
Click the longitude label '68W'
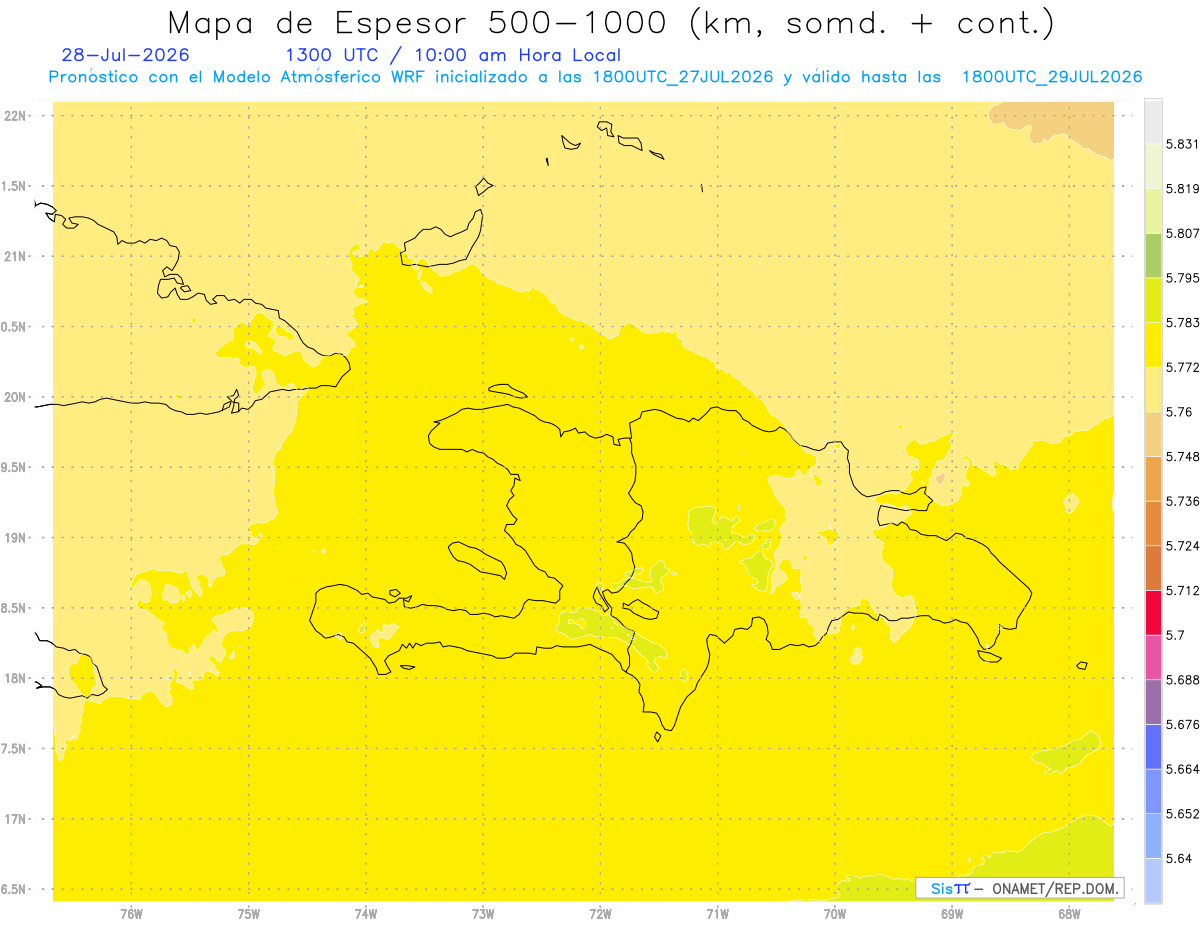pyautogui.click(x=1069, y=914)
